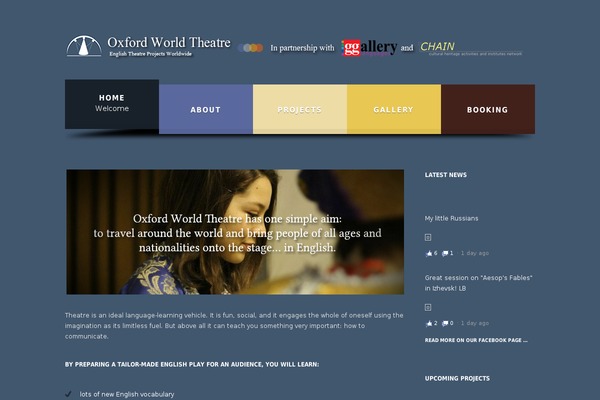The height and width of the screenshot is (400, 600).
Task: Click the Upcoming Projects heading
Action: pos(457,379)
